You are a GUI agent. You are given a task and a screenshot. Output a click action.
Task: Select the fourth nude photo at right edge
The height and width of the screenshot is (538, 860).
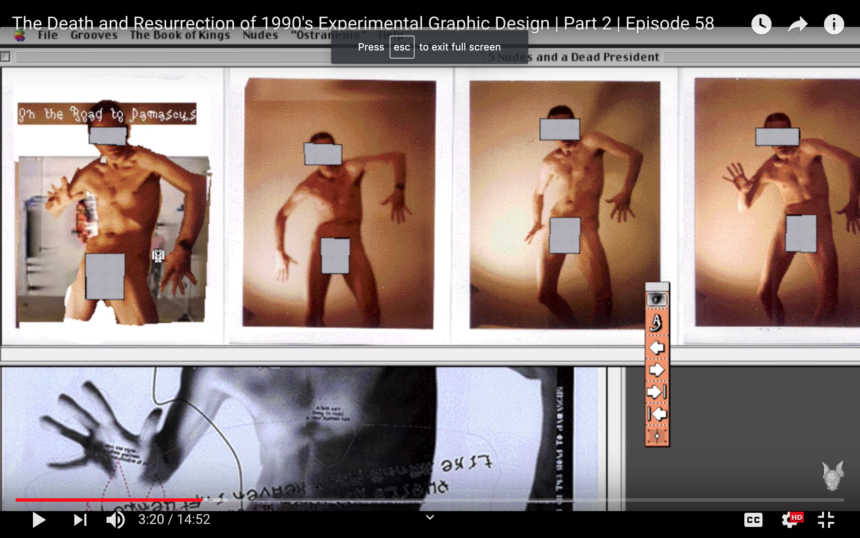click(777, 203)
